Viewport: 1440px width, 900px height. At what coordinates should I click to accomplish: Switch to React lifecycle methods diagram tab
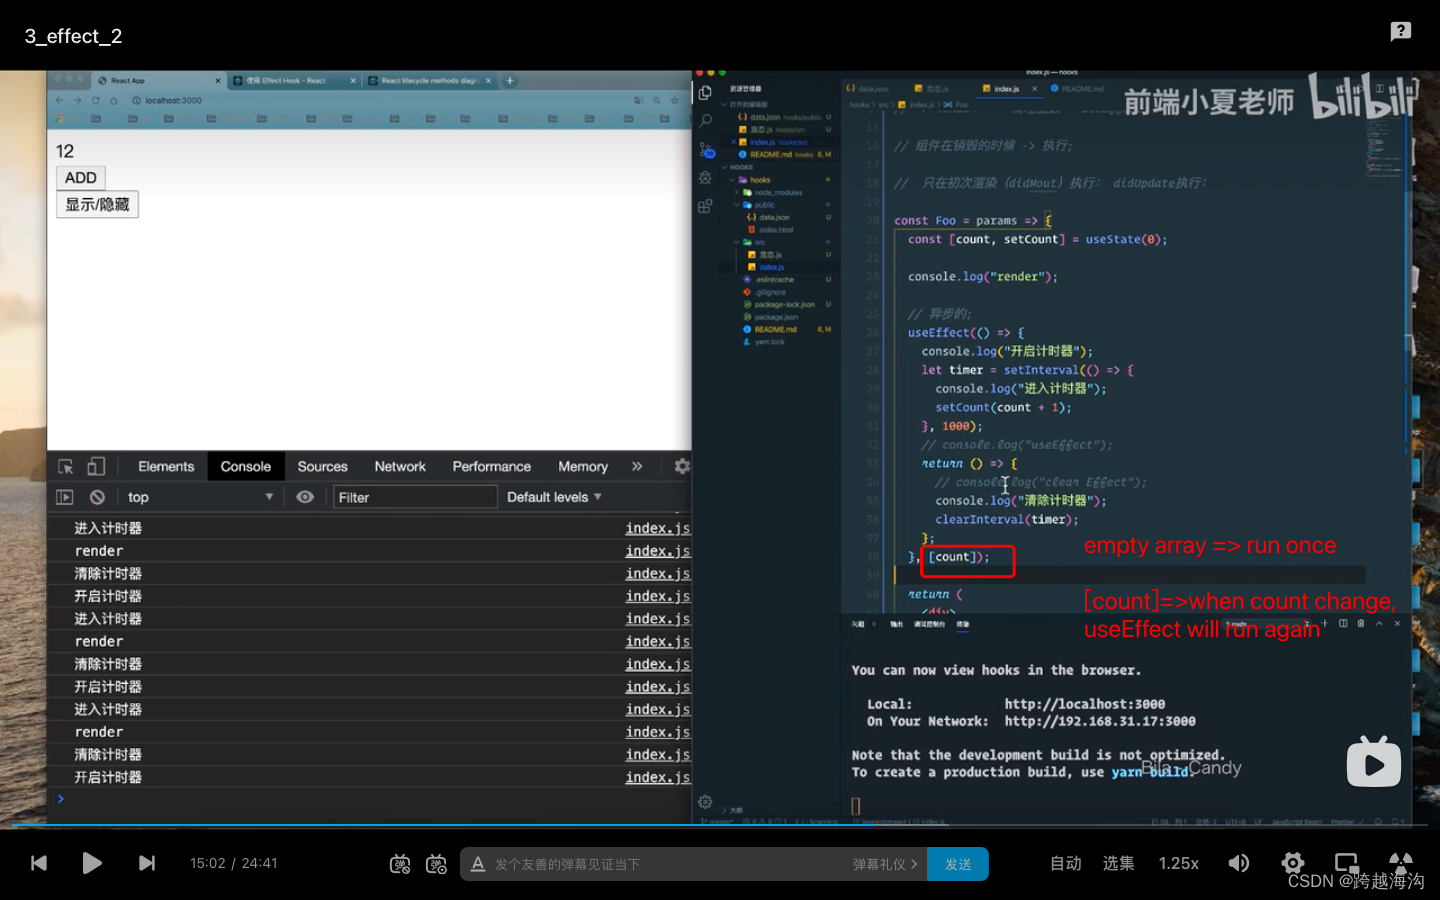(x=430, y=81)
